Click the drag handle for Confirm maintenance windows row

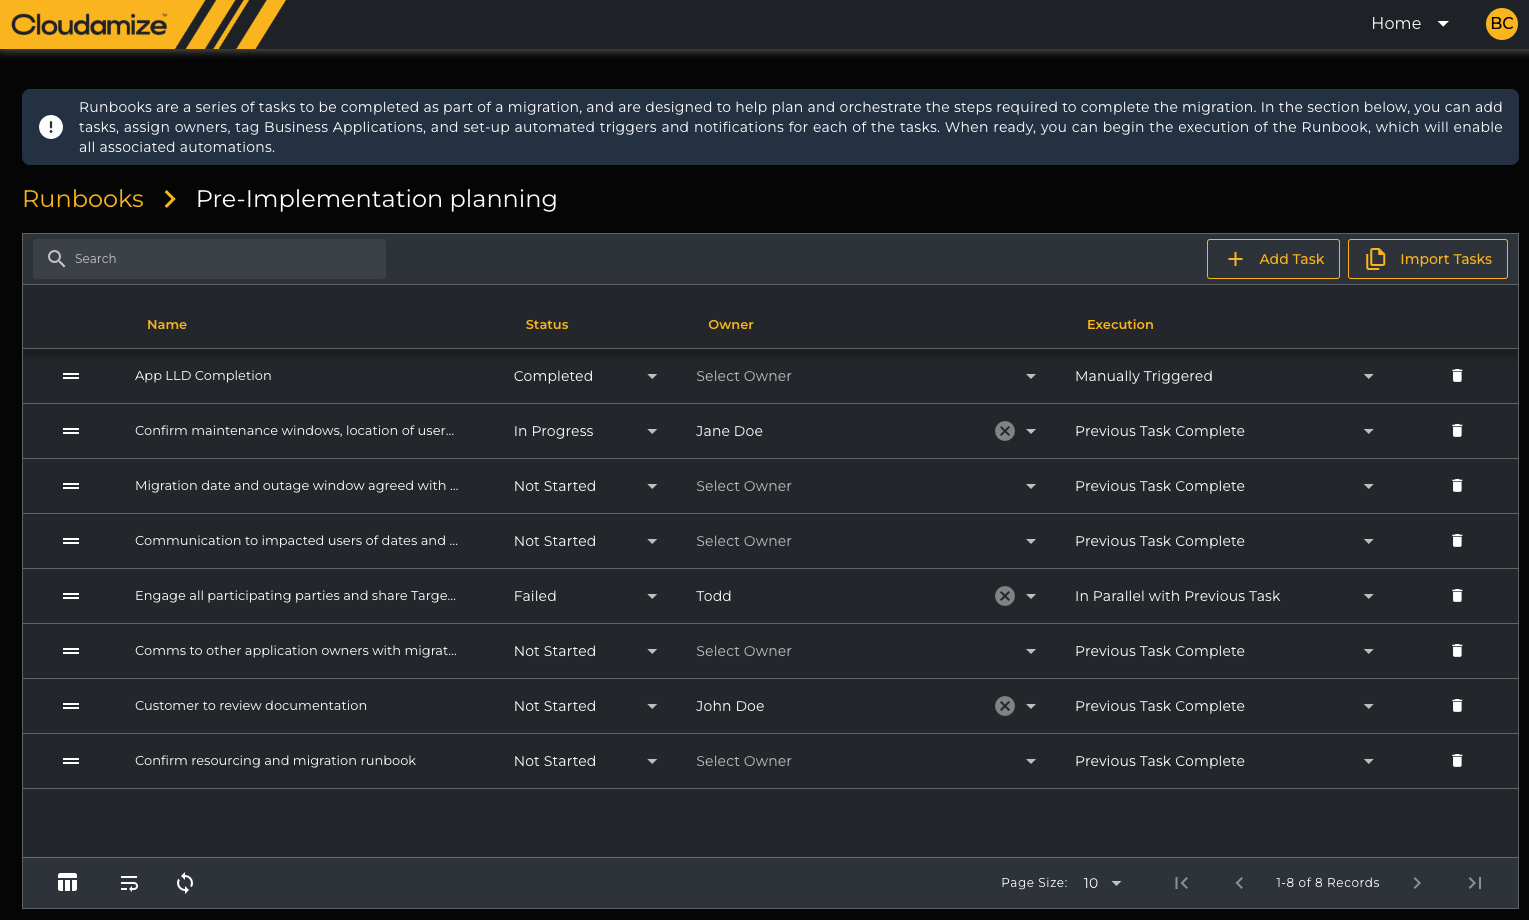[71, 431]
